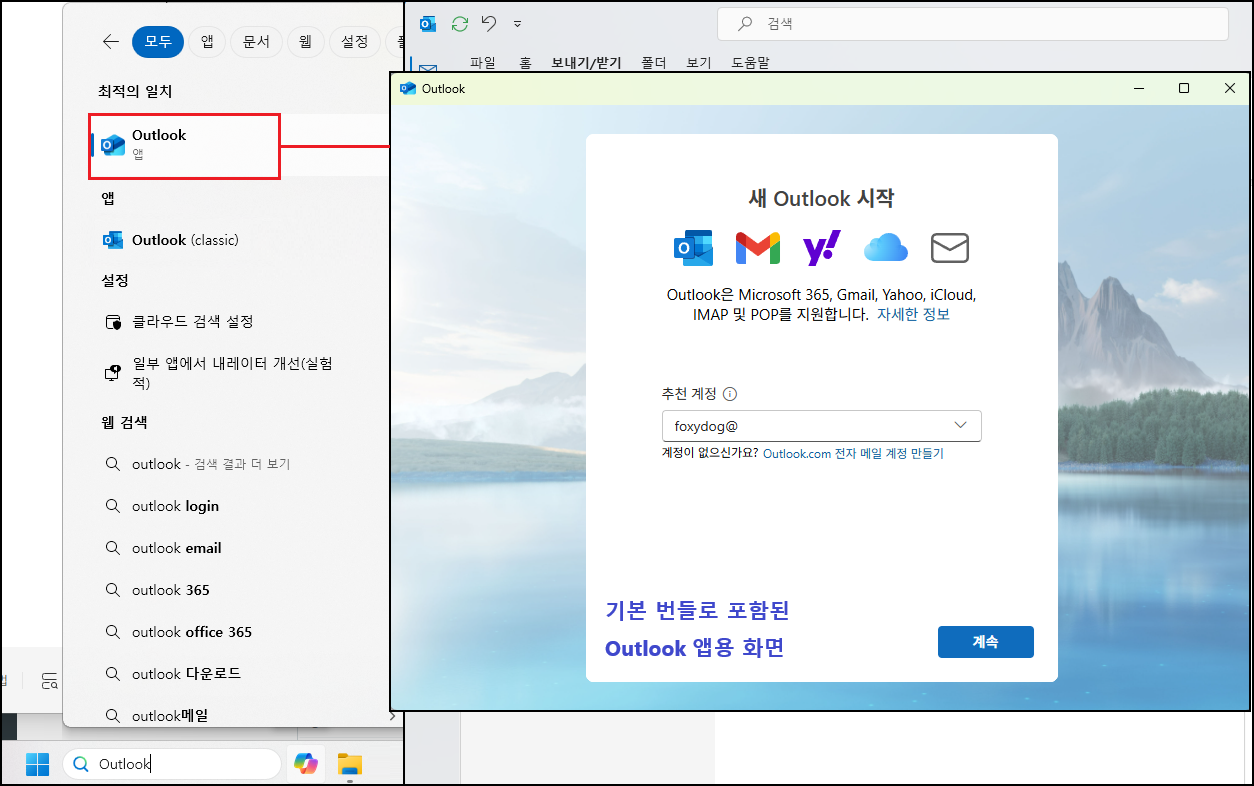Image resolution: width=1254 pixels, height=786 pixels.
Task: Click the iCloud cloud icon
Action: 886,248
